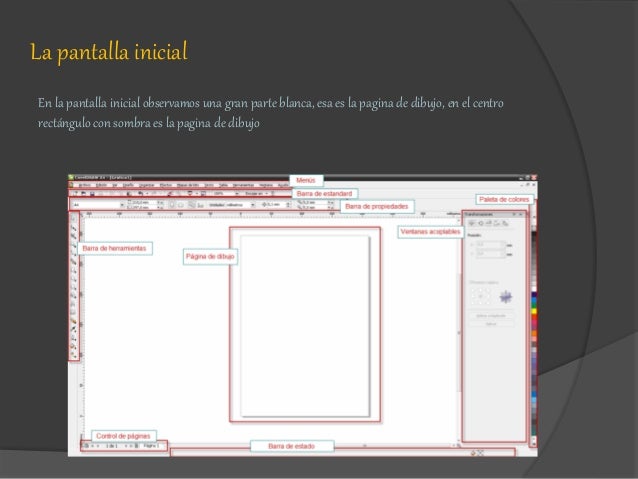Open the Organizar menu
Viewport: 638px width, 479px height.
146,185
